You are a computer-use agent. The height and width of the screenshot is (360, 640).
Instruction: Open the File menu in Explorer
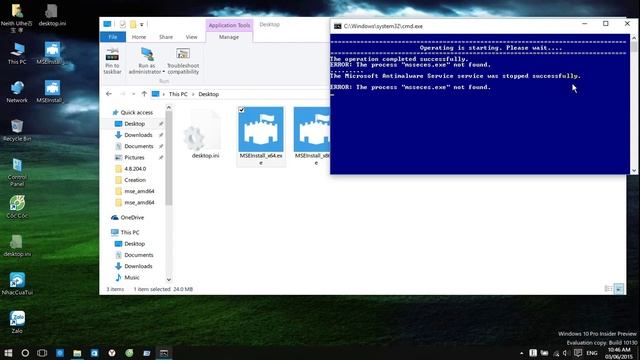tap(113, 37)
